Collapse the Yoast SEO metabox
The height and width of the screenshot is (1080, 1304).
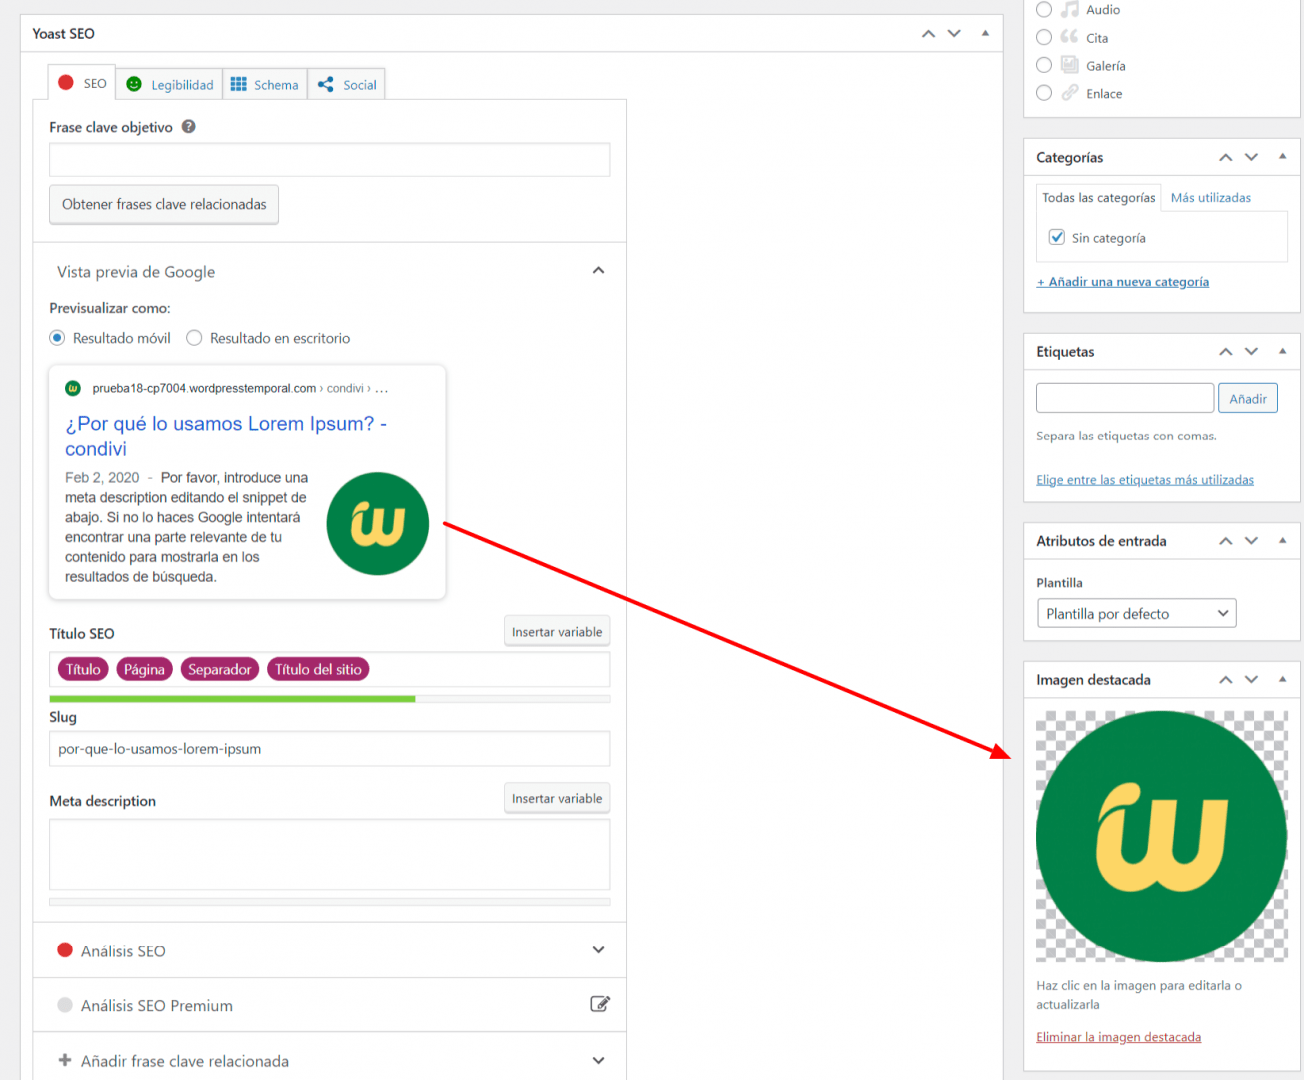click(985, 33)
